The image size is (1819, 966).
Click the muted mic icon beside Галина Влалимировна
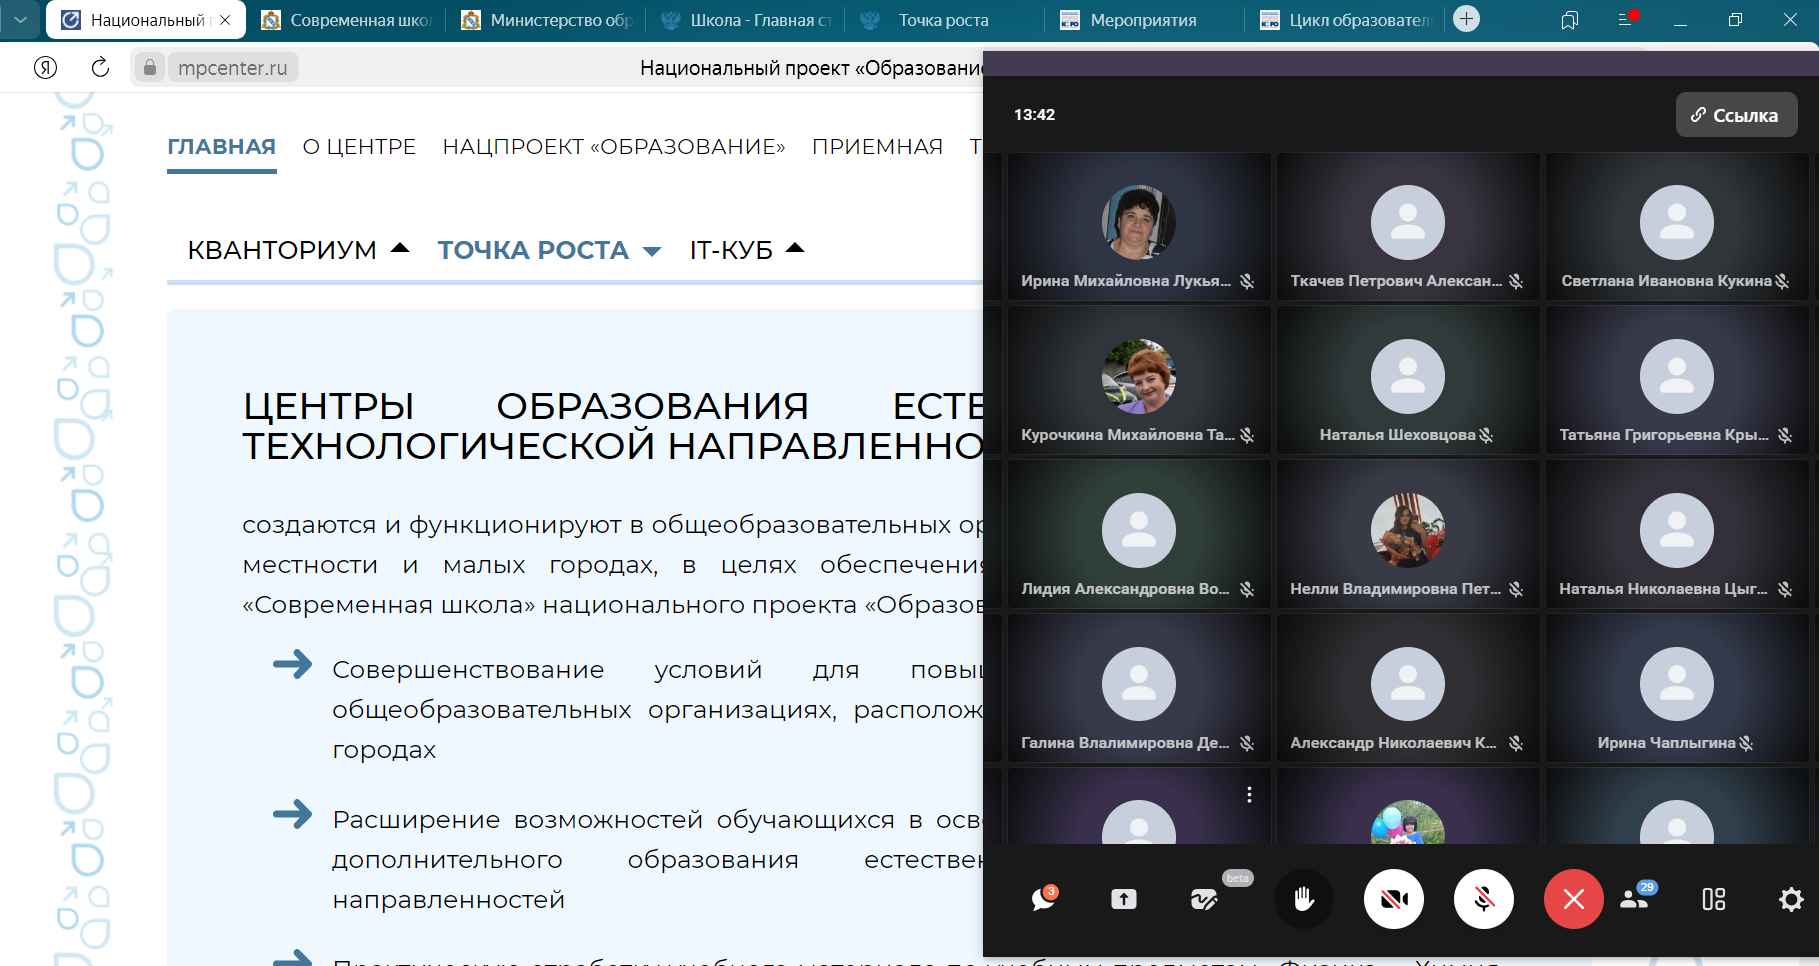tap(1247, 743)
